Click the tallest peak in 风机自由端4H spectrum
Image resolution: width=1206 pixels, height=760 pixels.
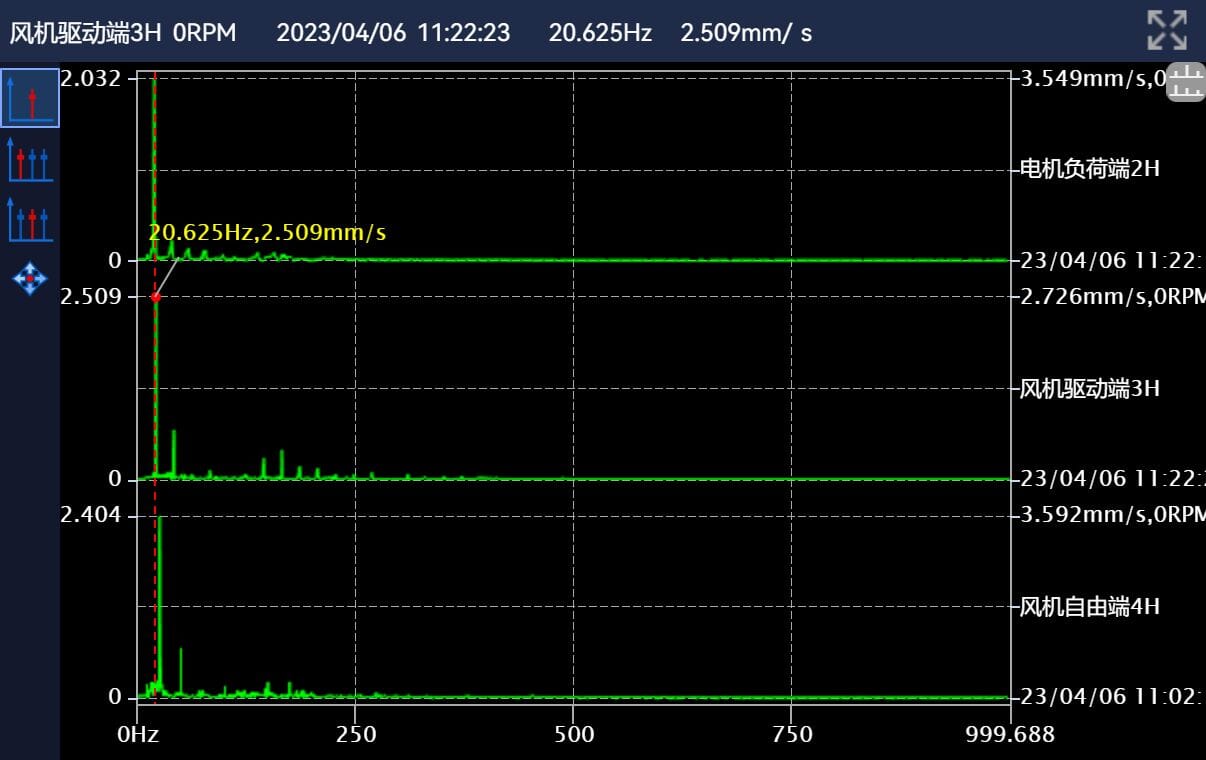click(160, 520)
